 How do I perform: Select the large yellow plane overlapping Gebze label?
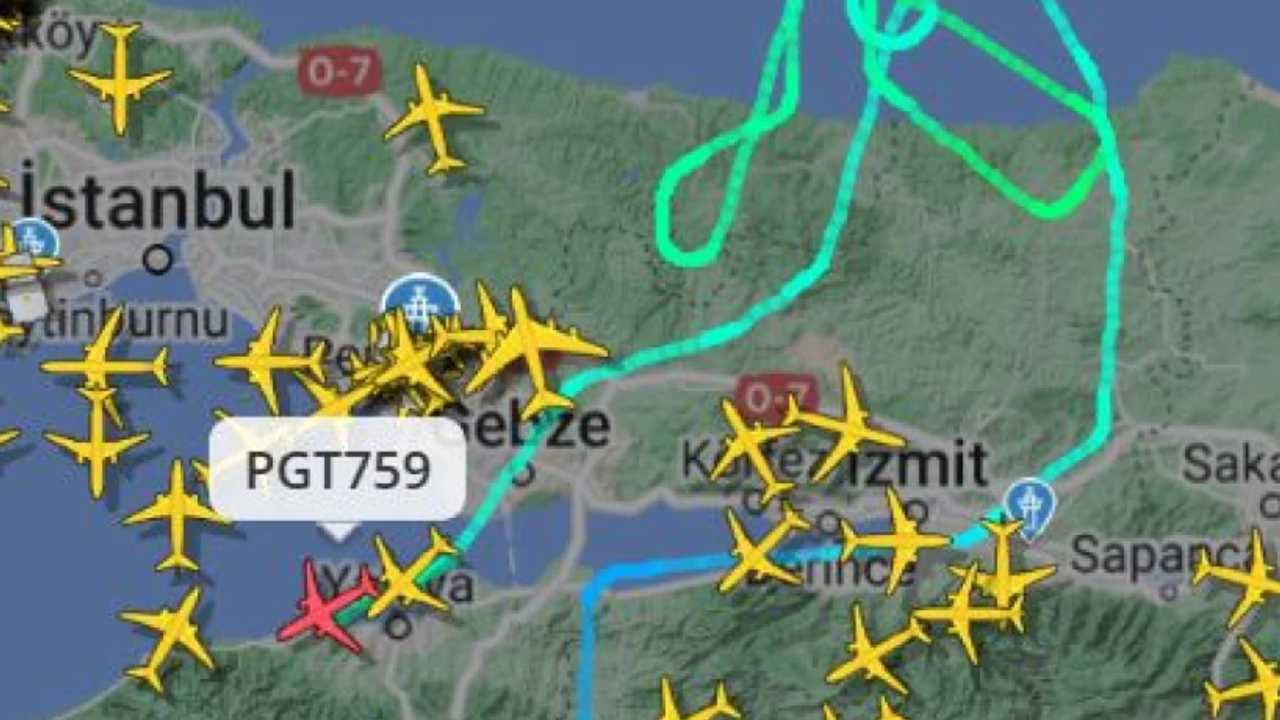[532, 351]
